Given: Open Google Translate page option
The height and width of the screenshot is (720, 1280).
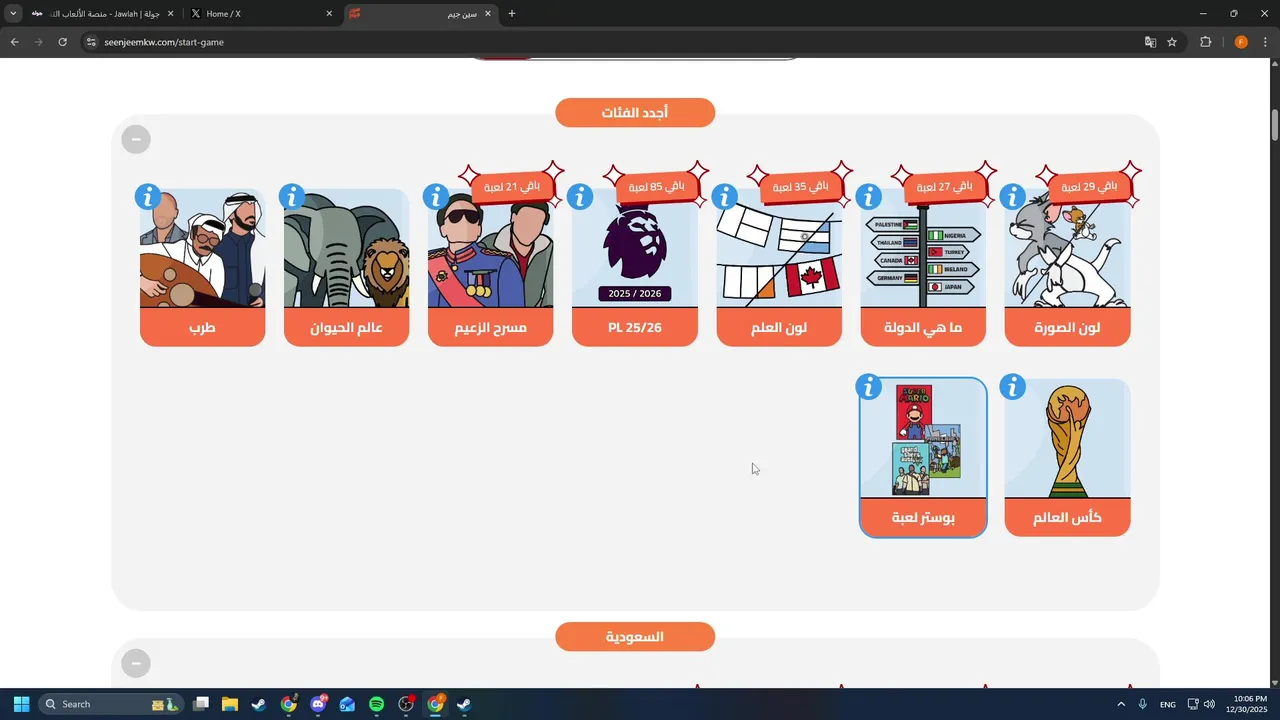Looking at the screenshot, I should pyautogui.click(x=1150, y=42).
